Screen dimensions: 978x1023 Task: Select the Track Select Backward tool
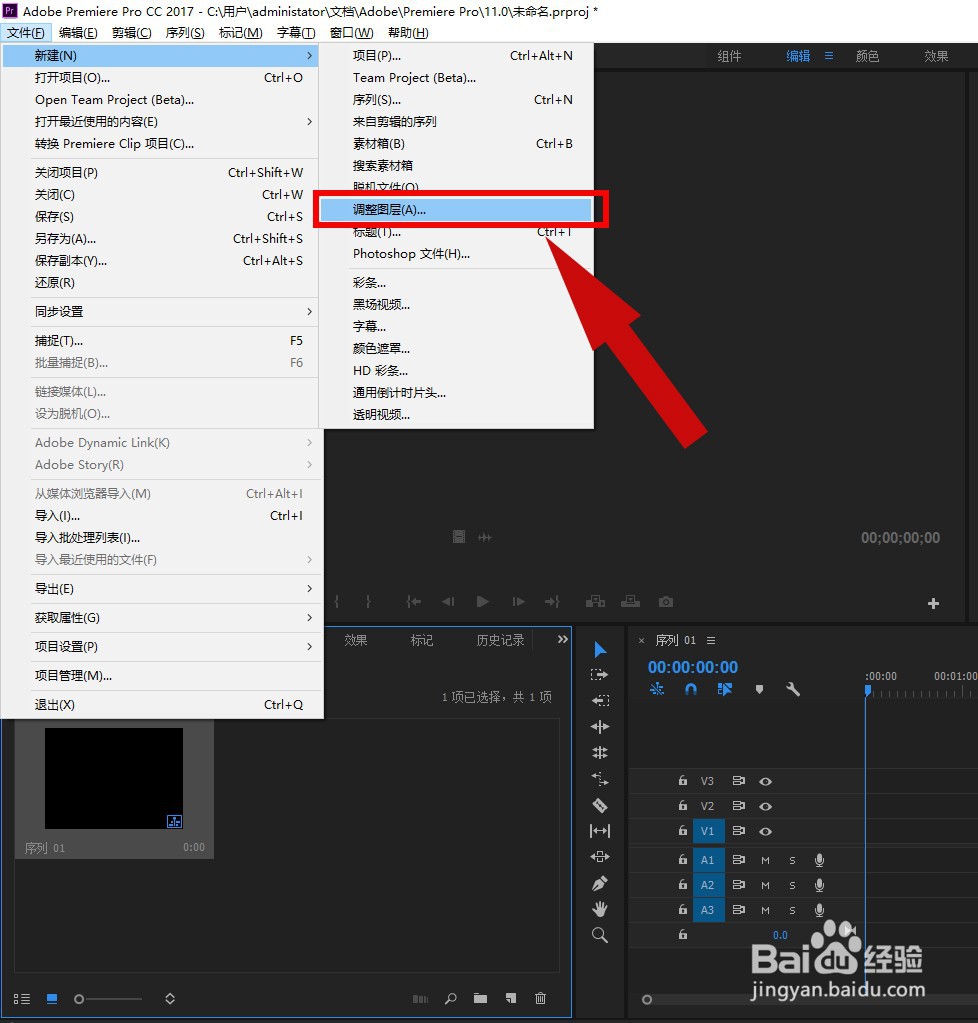[x=600, y=700]
